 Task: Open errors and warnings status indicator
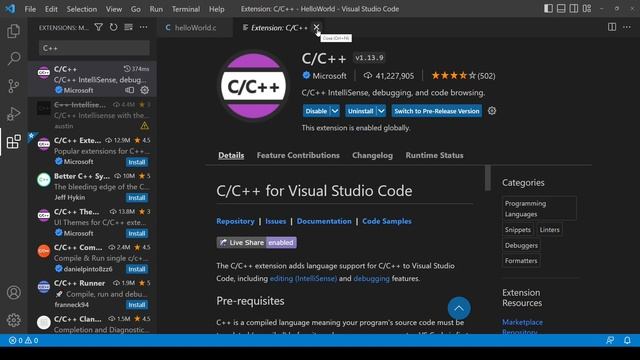pos(24,340)
